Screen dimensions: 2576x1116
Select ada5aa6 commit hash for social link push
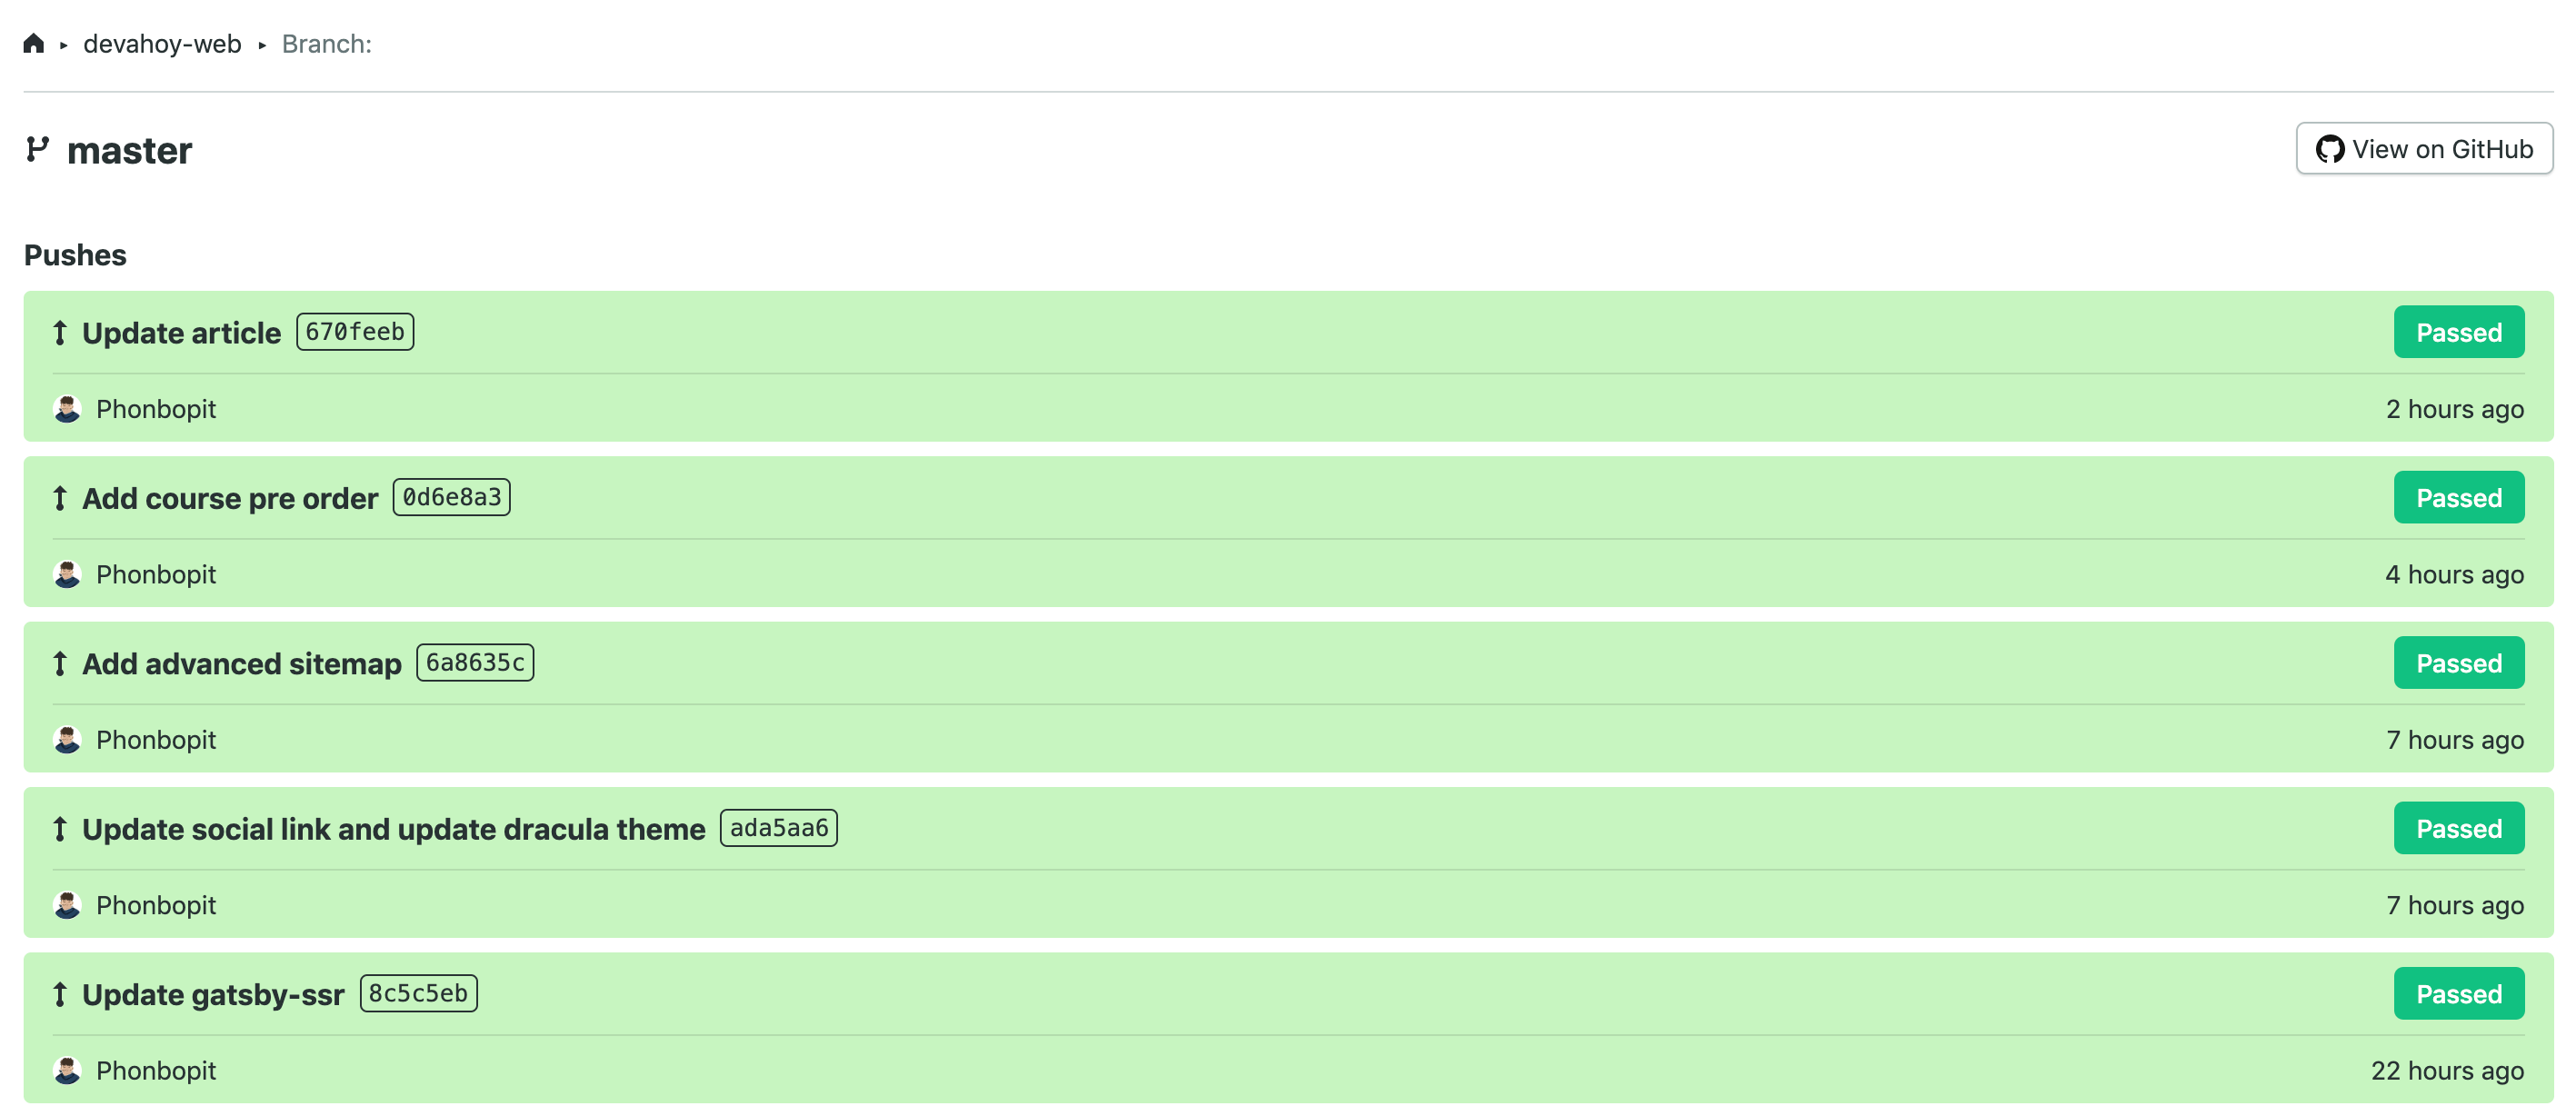click(x=779, y=827)
